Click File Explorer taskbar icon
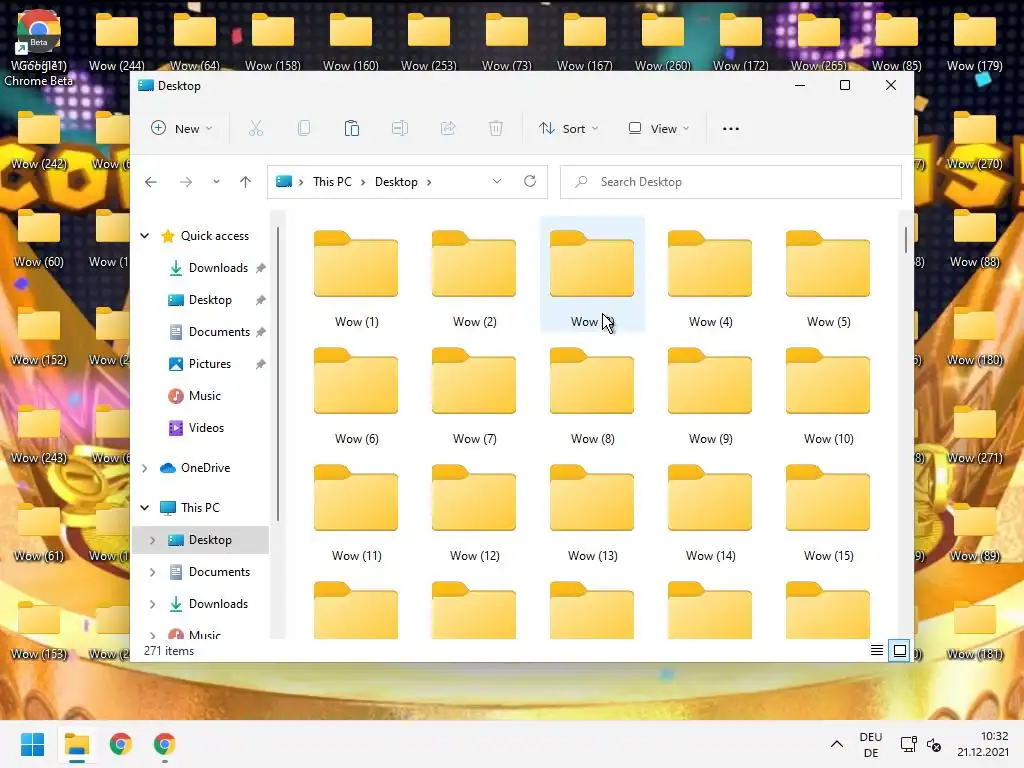The image size is (1024, 768). coord(76,744)
